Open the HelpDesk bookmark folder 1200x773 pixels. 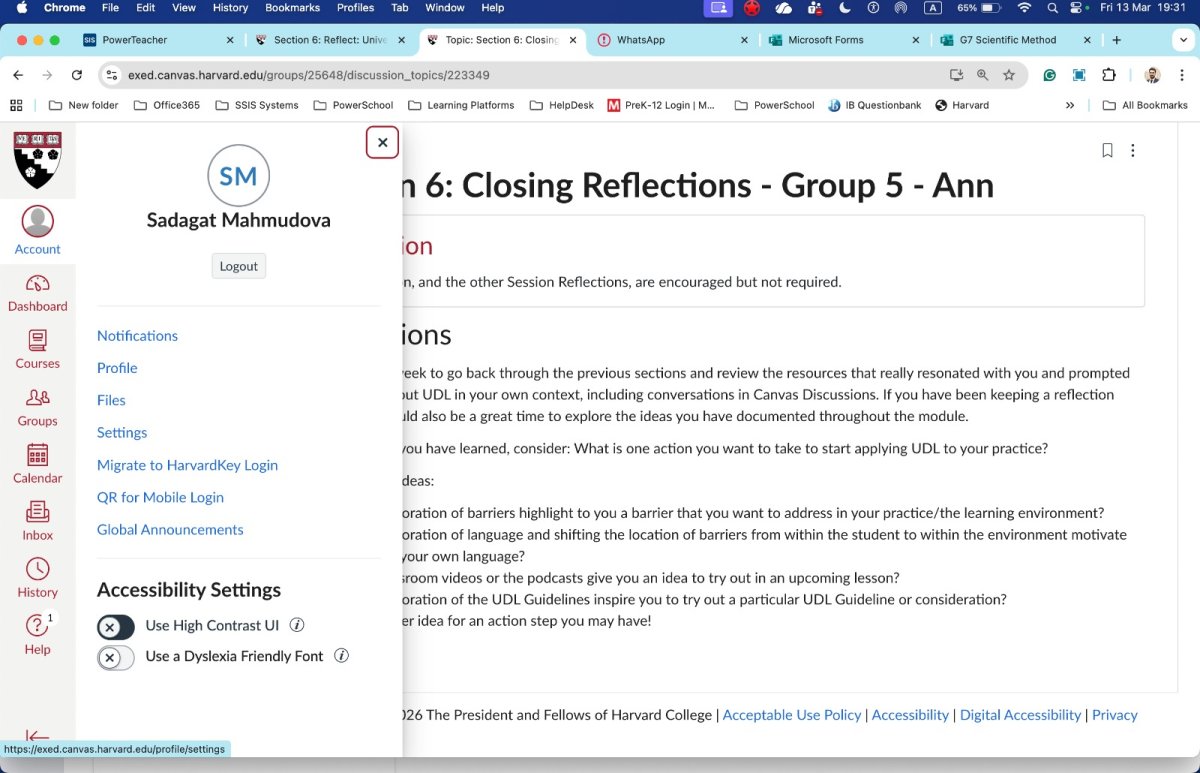(x=561, y=105)
